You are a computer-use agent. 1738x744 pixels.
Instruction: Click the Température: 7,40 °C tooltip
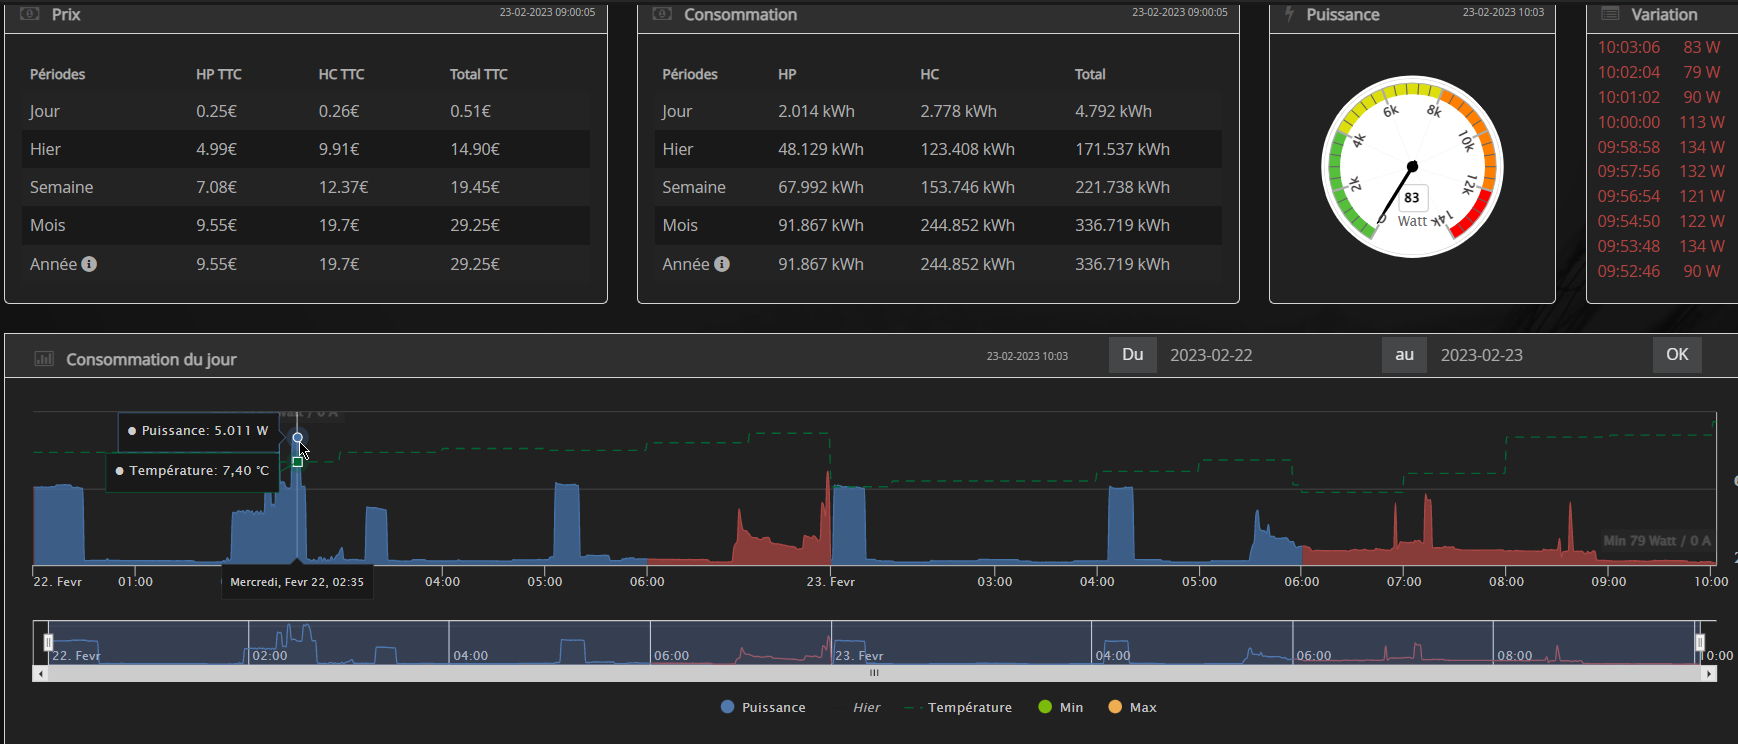(x=192, y=471)
